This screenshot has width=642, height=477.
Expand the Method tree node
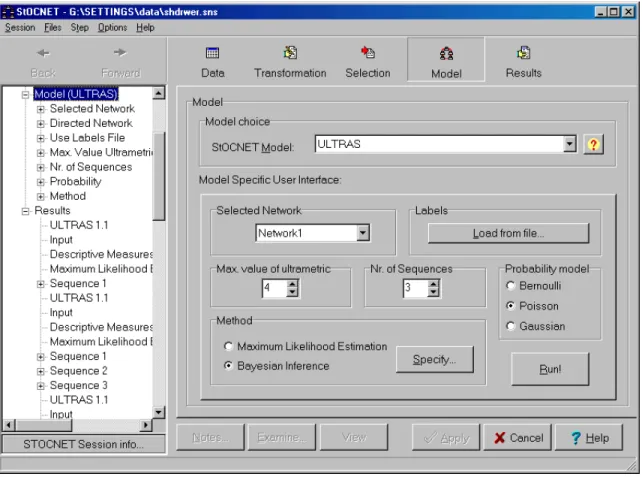41,196
